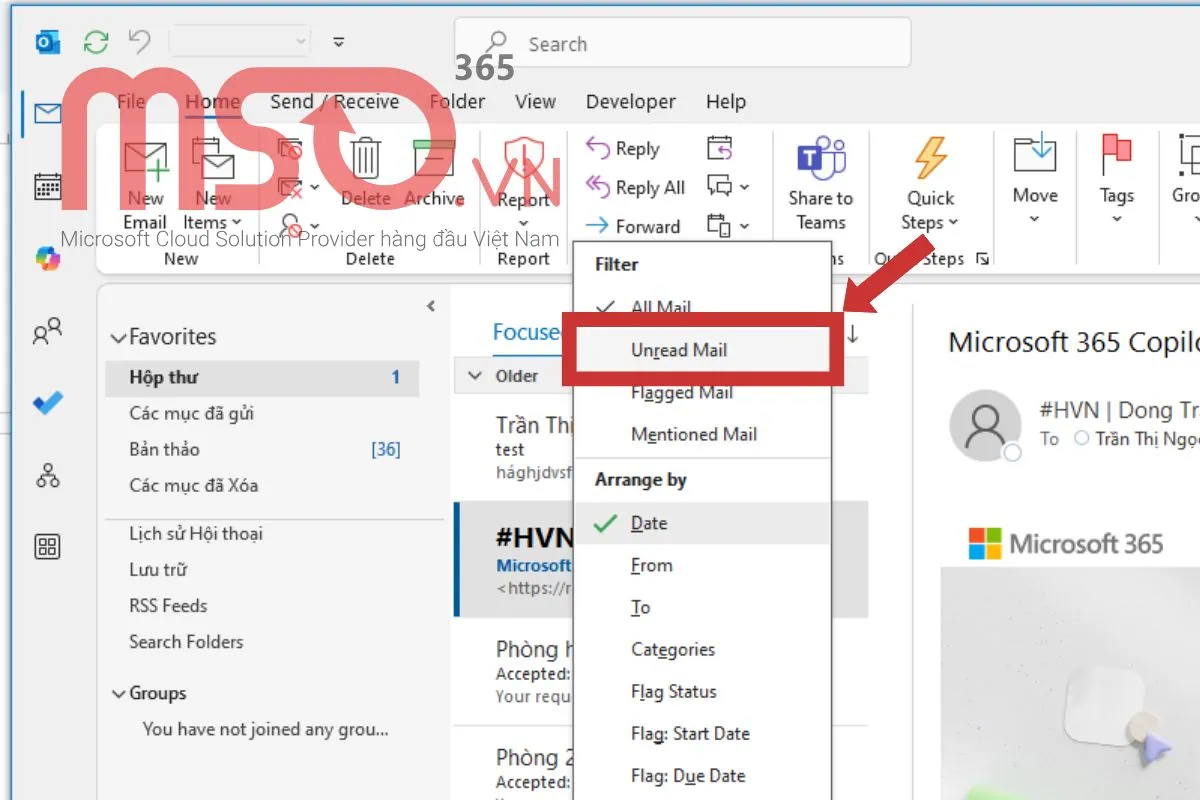Open Calendar from the left navigation bar
Screen dimensions: 1200x800
(x=47, y=186)
